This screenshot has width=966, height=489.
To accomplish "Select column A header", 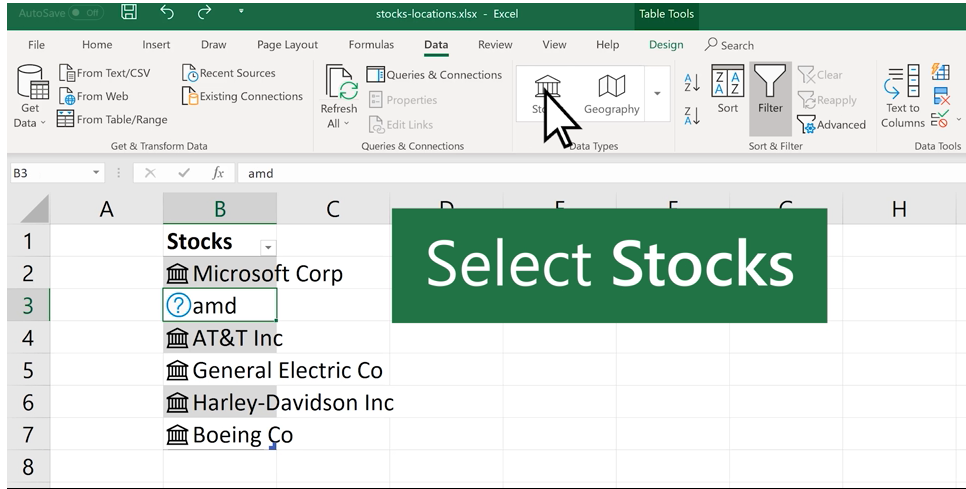I will [107, 209].
